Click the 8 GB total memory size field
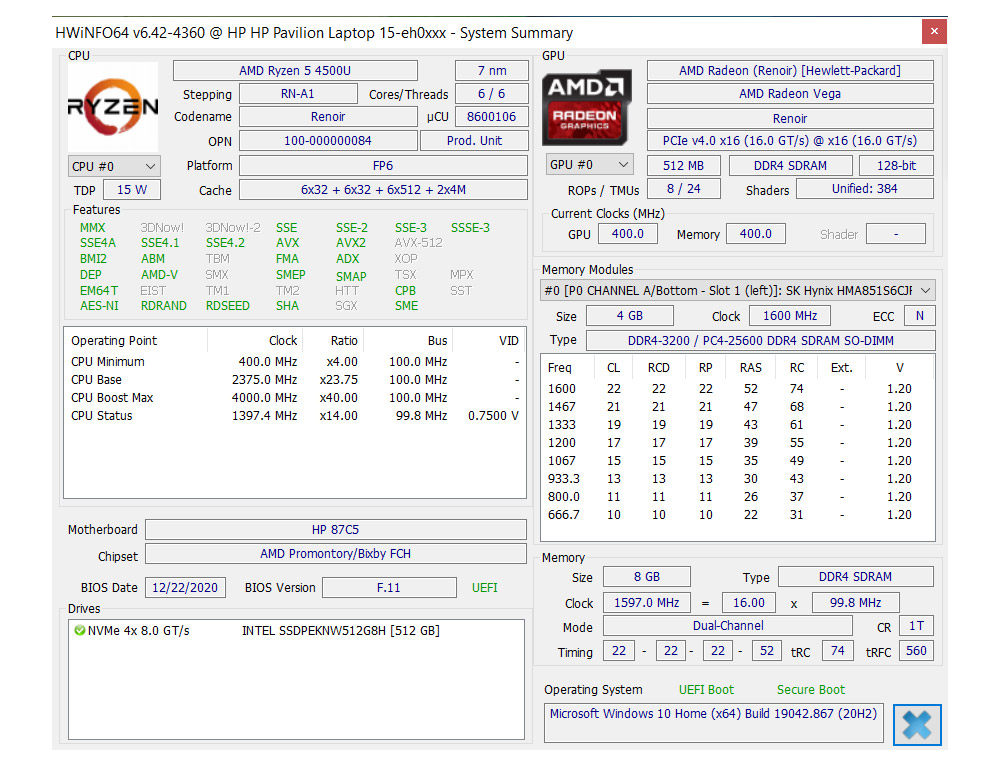Image resolution: width=1000 pixels, height=772 pixels. click(647, 577)
